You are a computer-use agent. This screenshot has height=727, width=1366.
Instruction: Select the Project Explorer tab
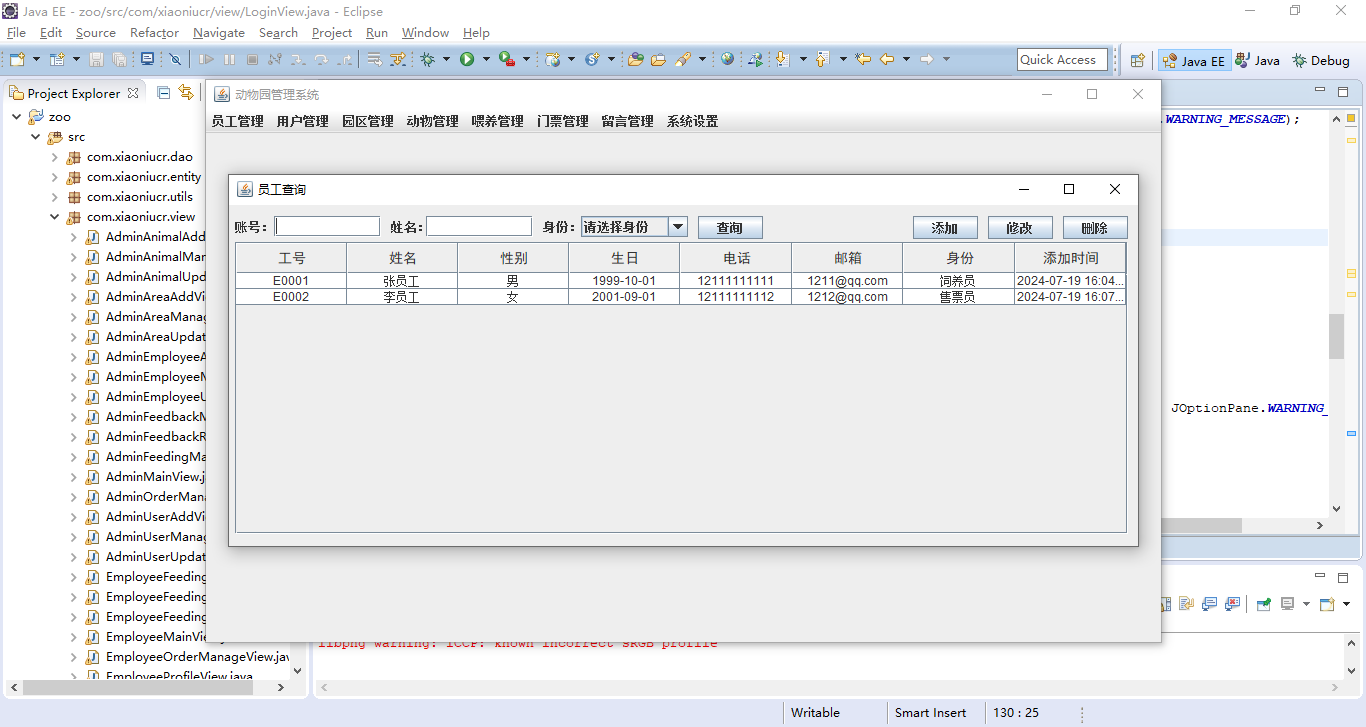point(74,93)
